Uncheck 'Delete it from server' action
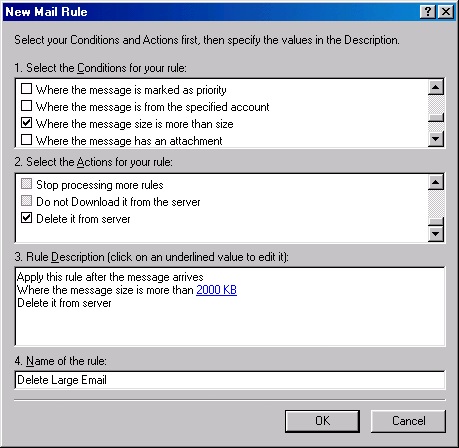Viewport: 459px width, 448px height. pos(27,218)
